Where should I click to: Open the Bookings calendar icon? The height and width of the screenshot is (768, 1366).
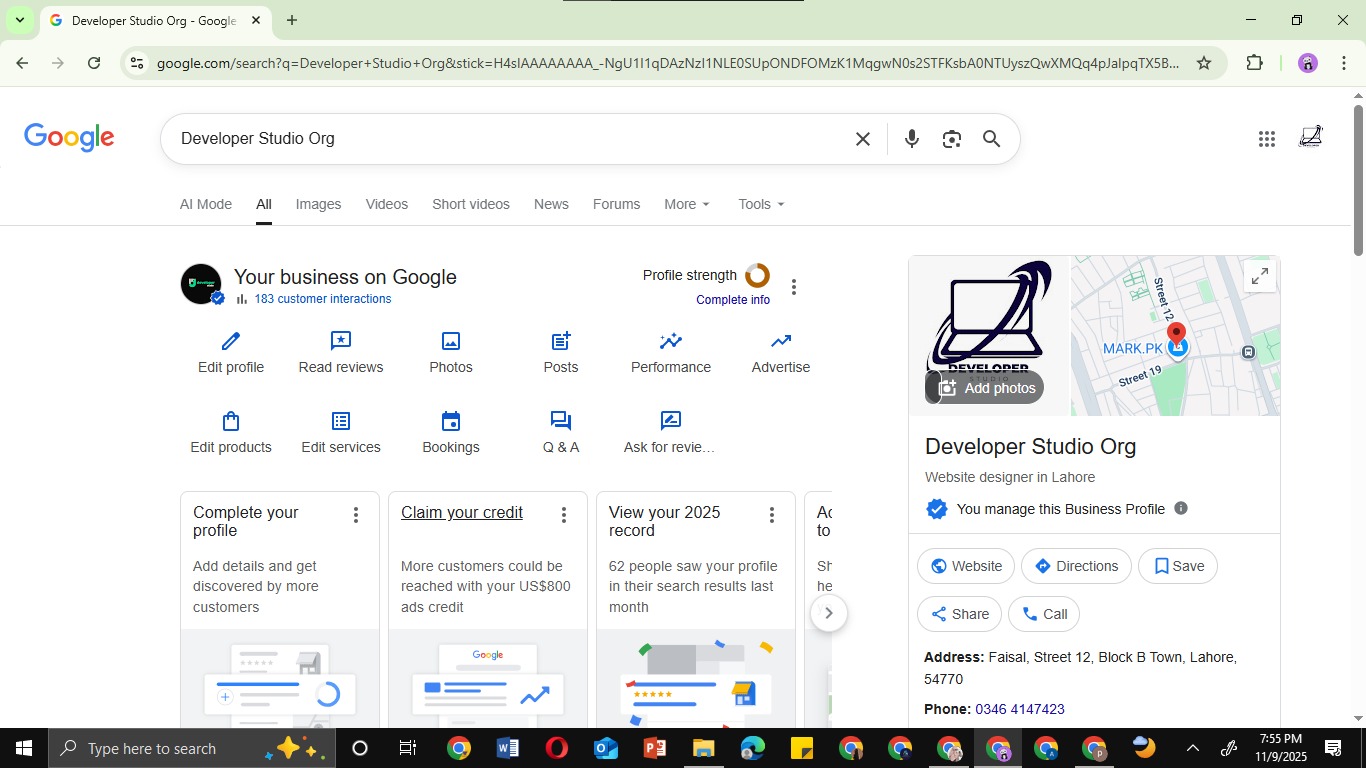[x=450, y=421]
